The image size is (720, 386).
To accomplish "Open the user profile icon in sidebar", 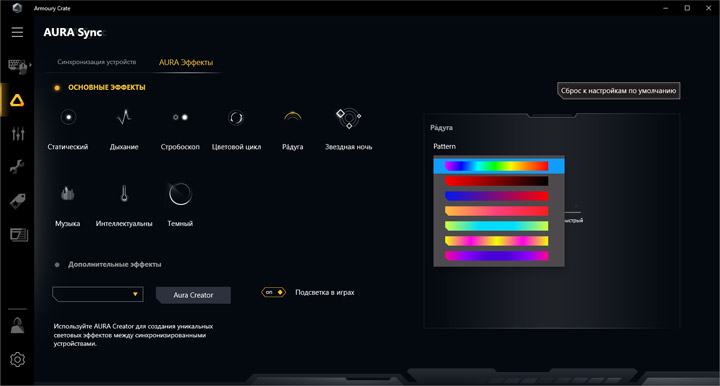I will (x=17, y=325).
